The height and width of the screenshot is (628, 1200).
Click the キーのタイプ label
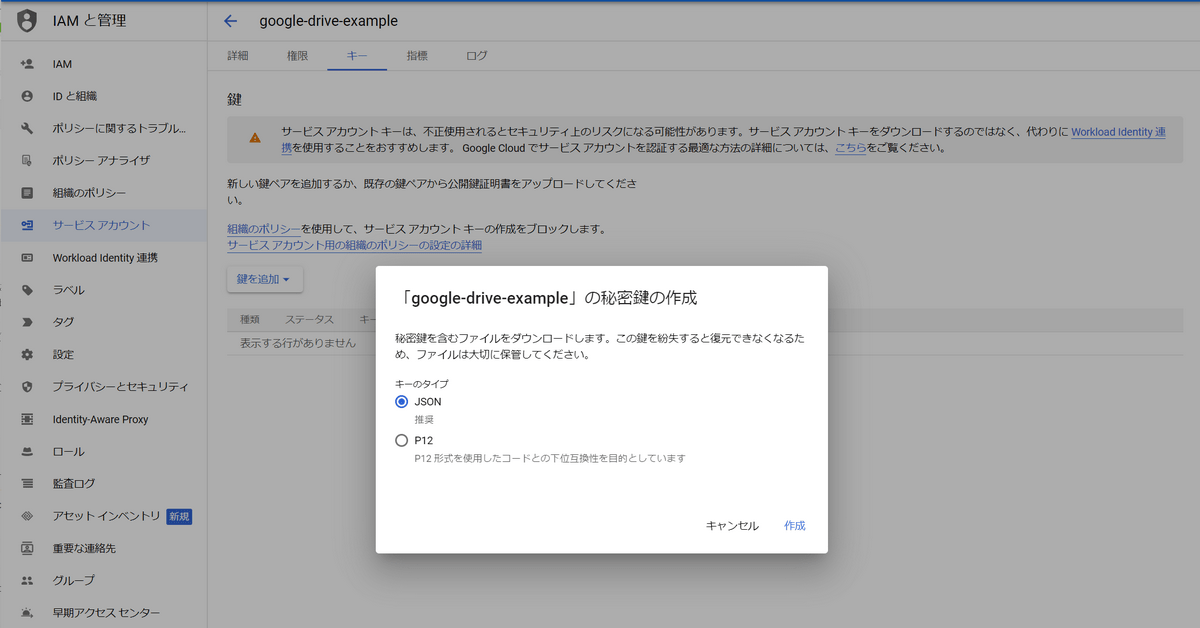point(422,384)
